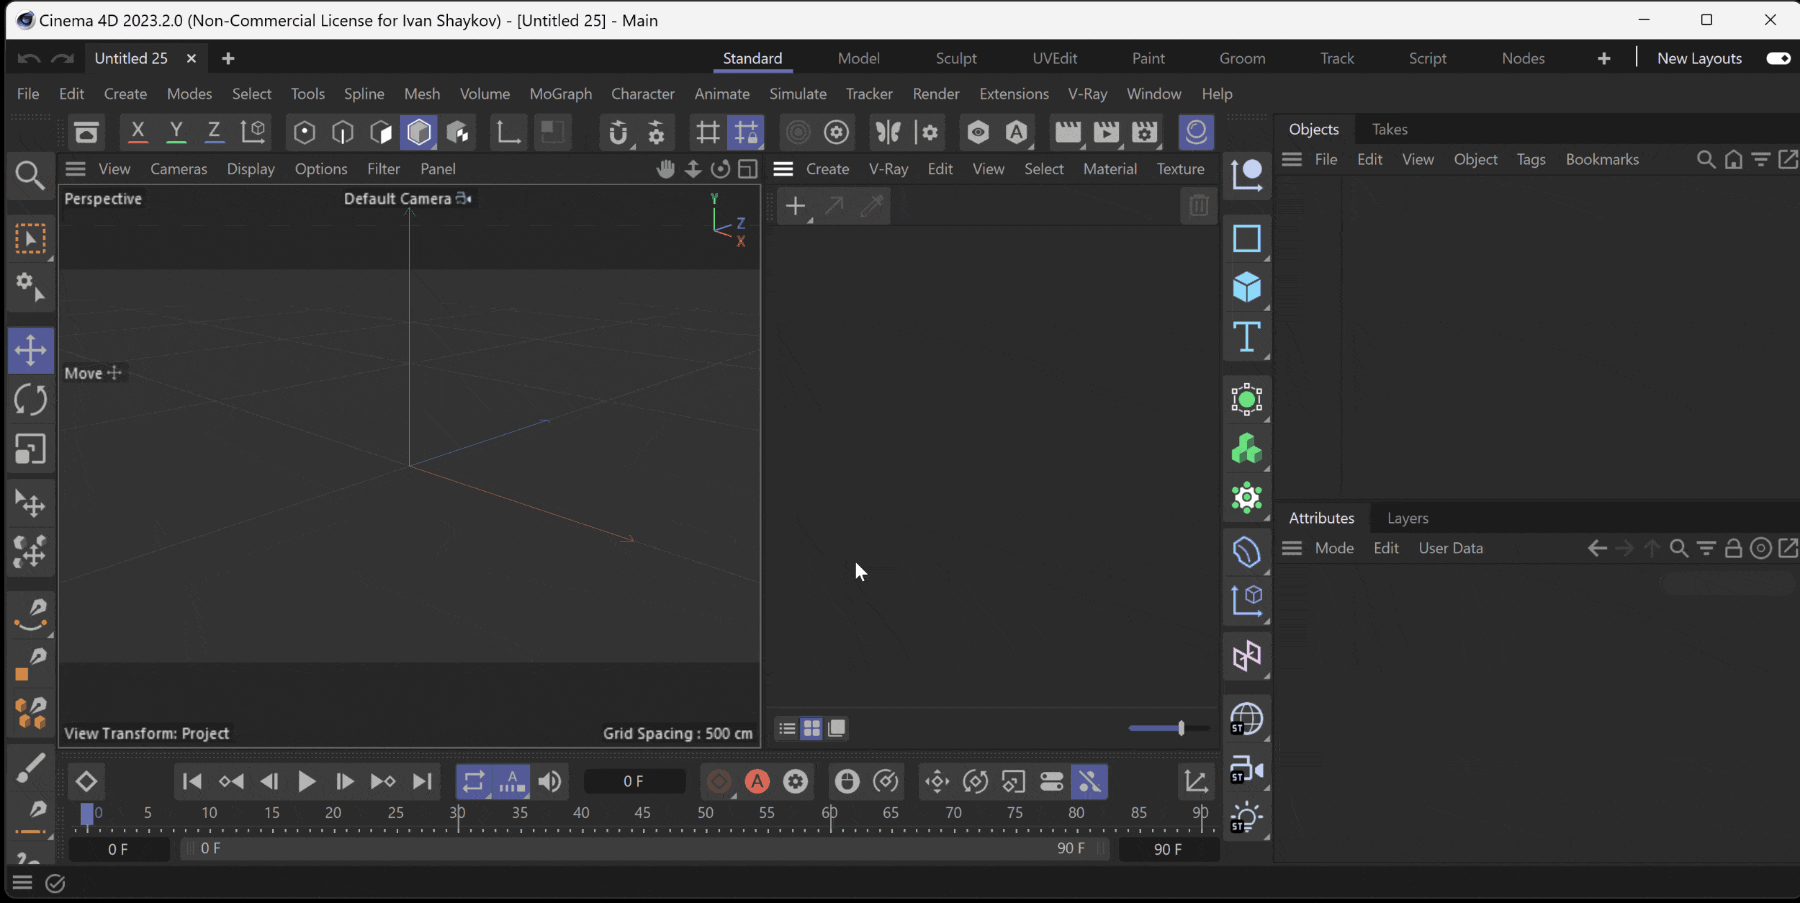The image size is (1800, 903).
Task: Expand the status bar hamburger menu
Action: coord(22,882)
